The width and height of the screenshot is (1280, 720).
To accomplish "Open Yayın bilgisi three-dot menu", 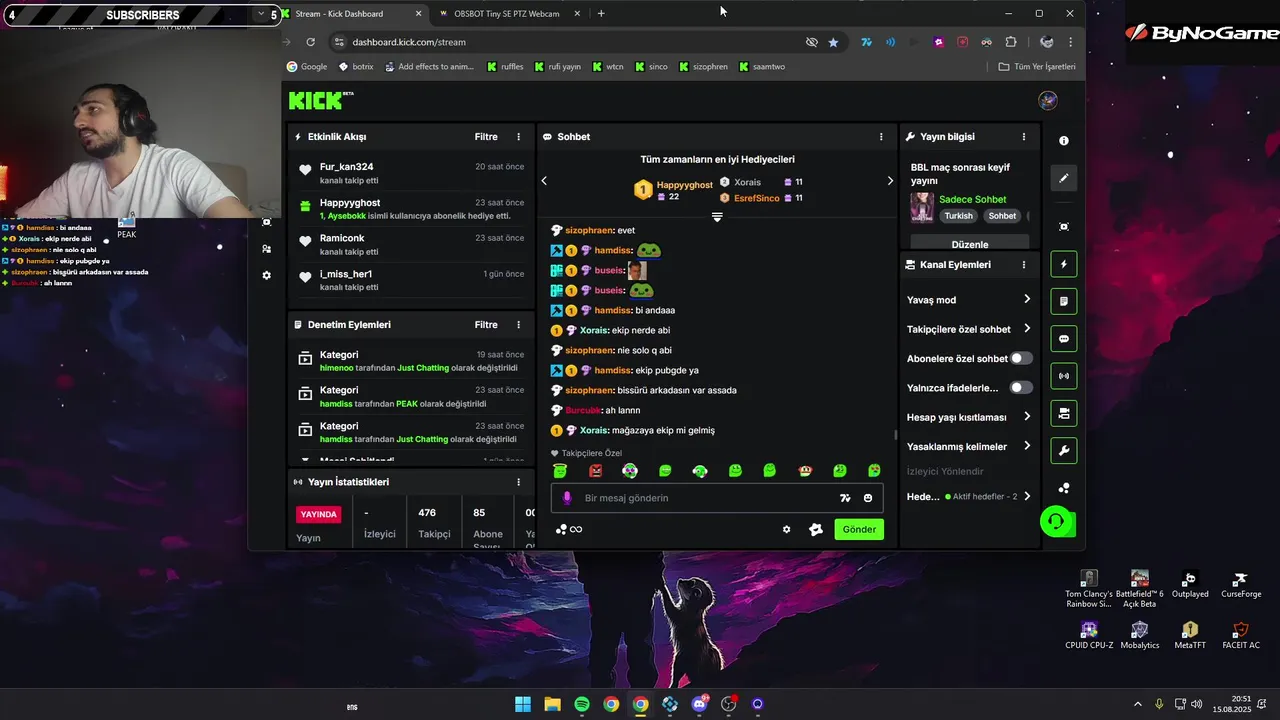I will [x=1023, y=137].
